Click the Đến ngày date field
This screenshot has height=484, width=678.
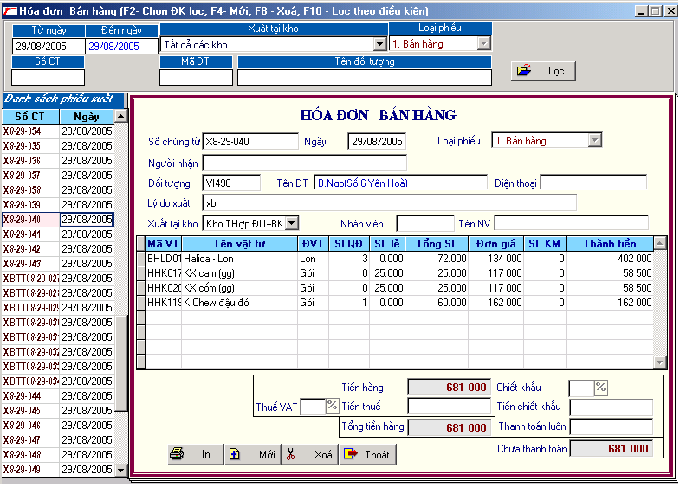point(122,46)
